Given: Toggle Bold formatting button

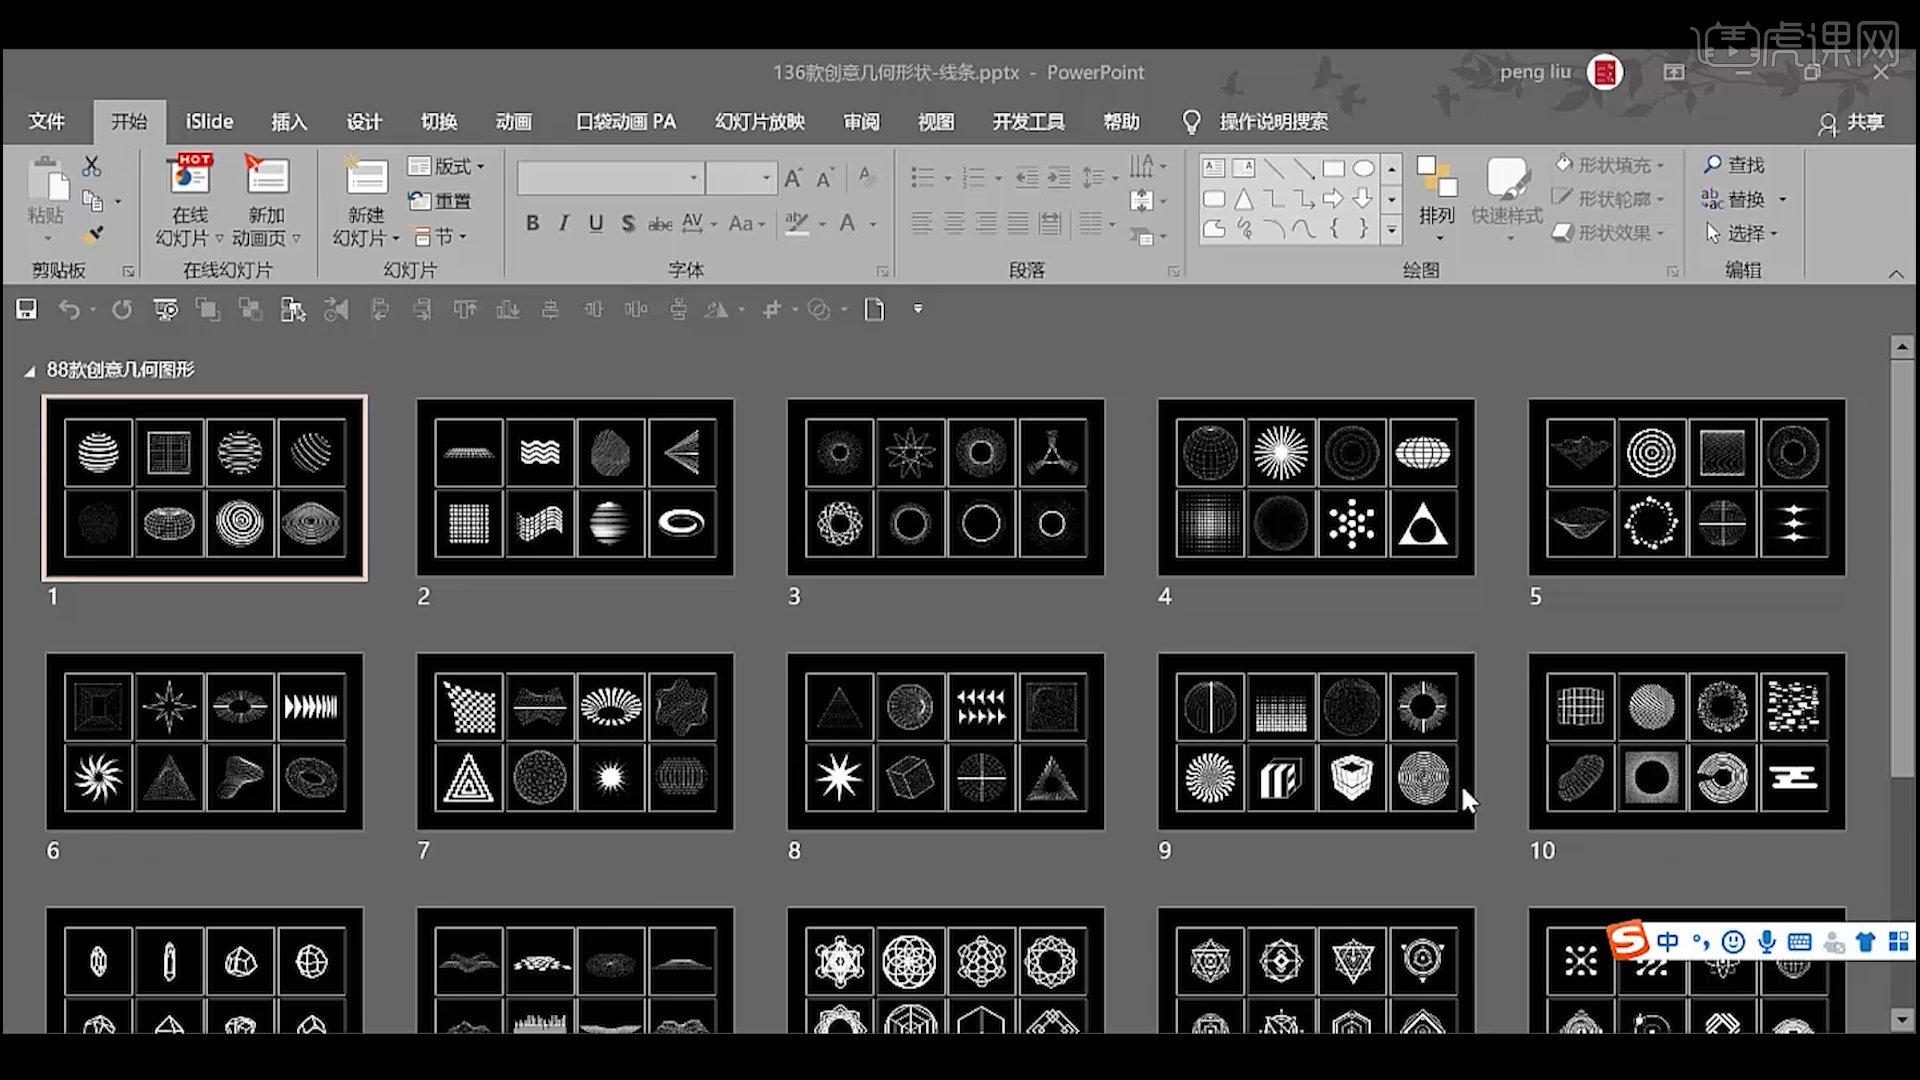Looking at the screenshot, I should click(532, 223).
